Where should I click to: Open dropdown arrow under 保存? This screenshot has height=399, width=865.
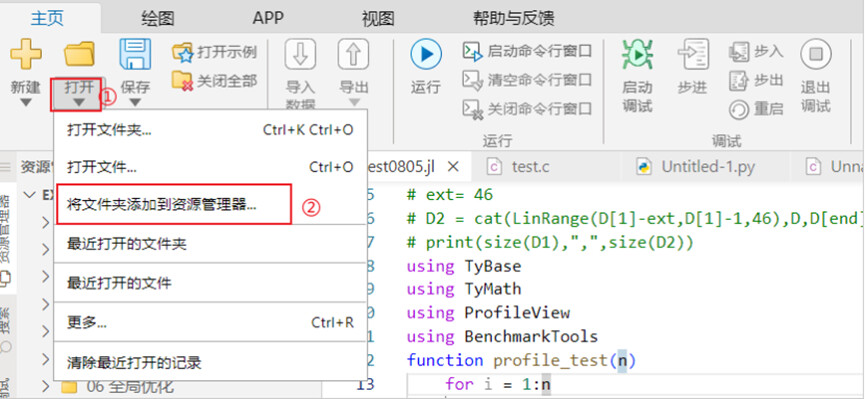pyautogui.click(x=135, y=103)
